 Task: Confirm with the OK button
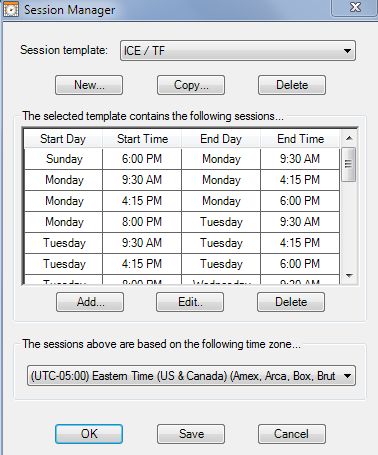89,434
